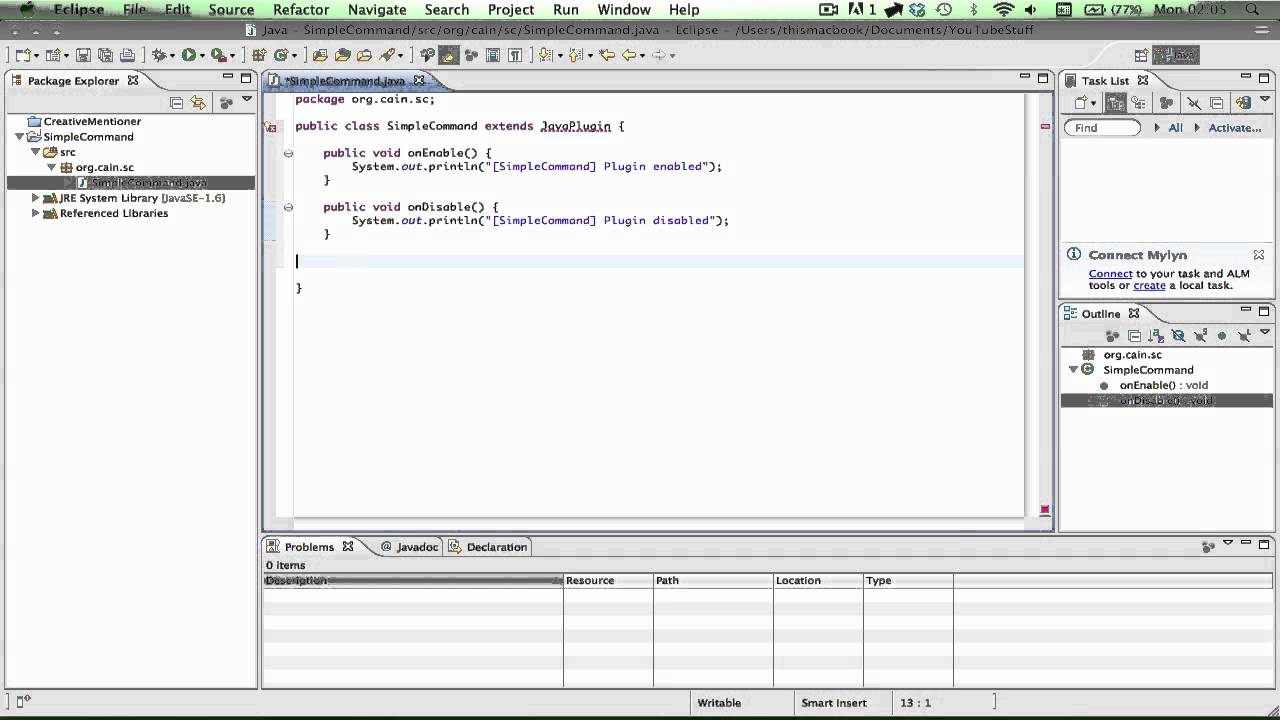
Task: Collapse the org.cain.sc package node
Action: point(52,168)
